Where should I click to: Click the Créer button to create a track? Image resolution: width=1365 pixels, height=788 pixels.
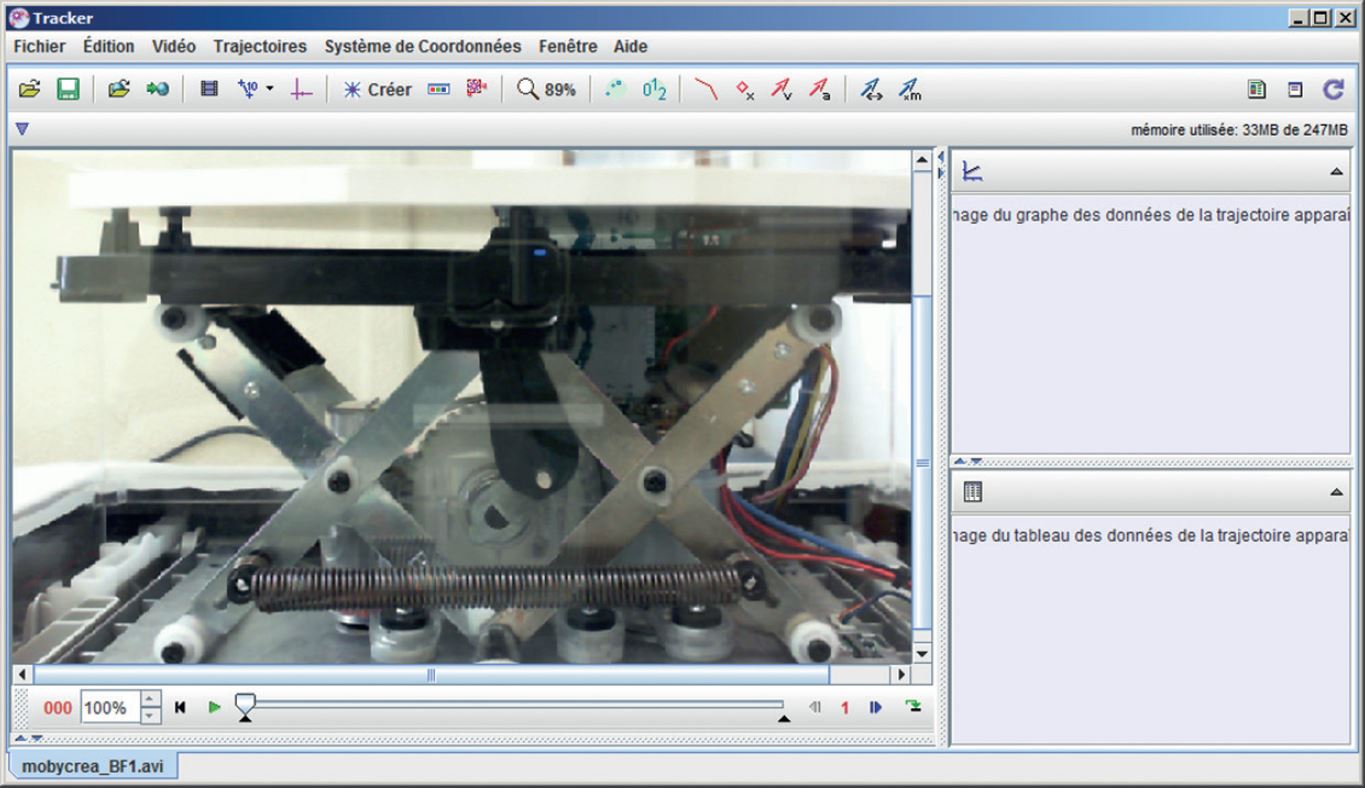pos(378,89)
